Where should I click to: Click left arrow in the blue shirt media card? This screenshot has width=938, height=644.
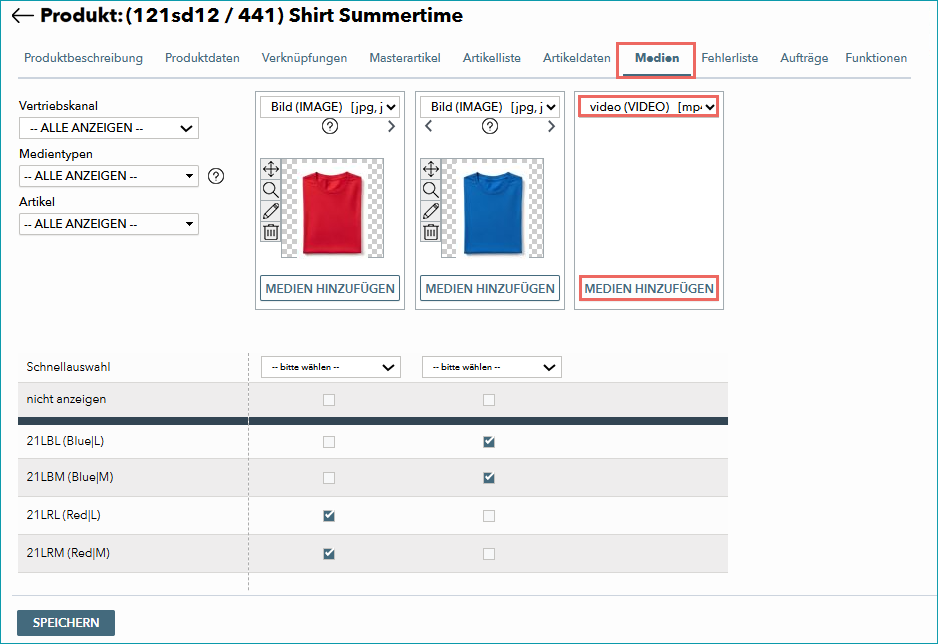[x=428, y=126]
